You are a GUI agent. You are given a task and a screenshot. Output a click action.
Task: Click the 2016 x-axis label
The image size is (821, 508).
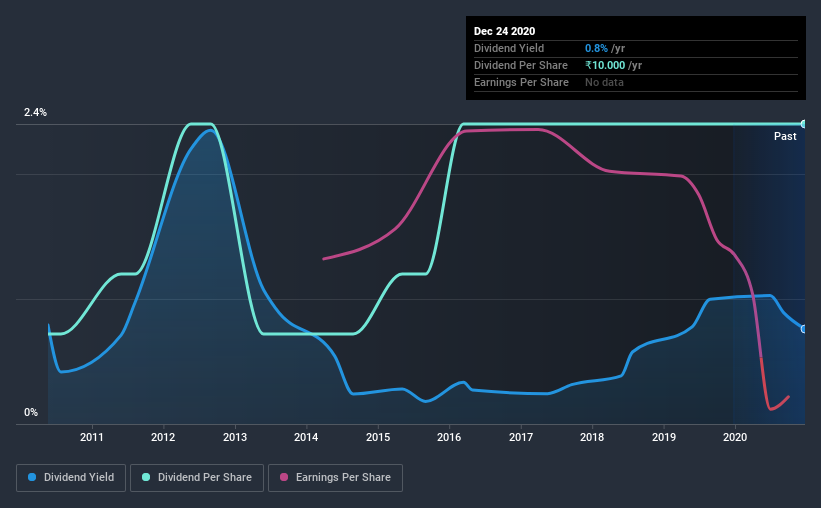[449, 437]
